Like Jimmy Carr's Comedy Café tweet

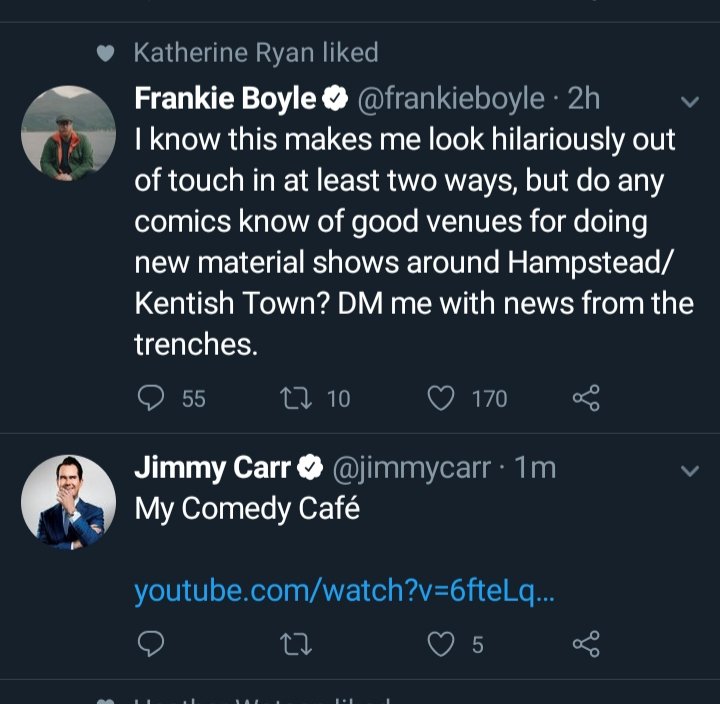441,644
